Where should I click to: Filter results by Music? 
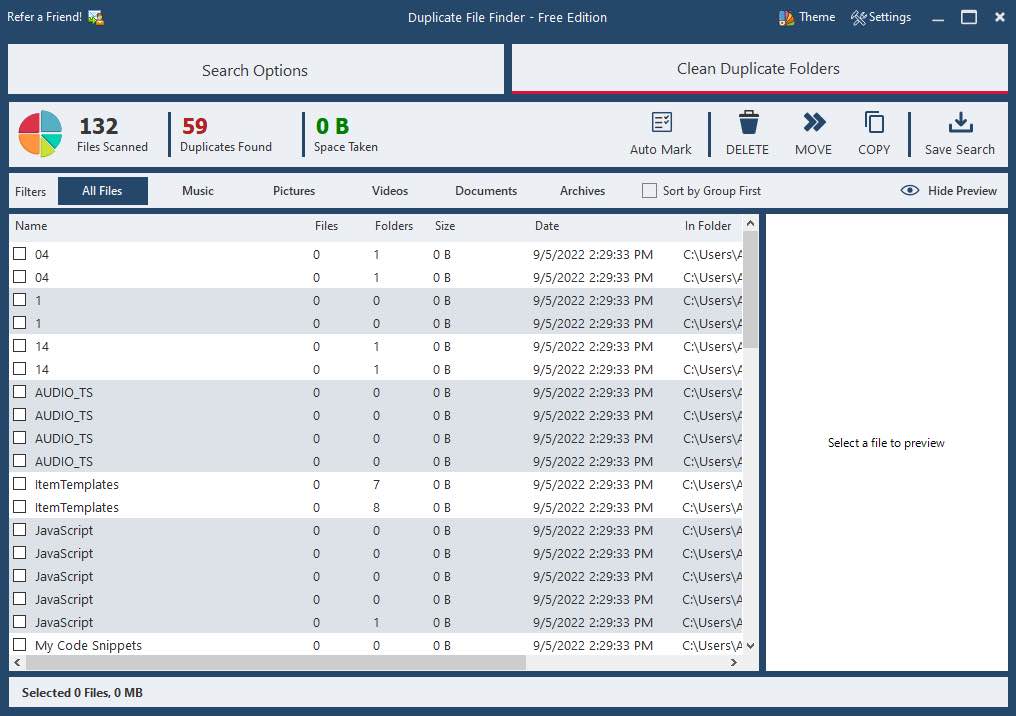coord(198,191)
